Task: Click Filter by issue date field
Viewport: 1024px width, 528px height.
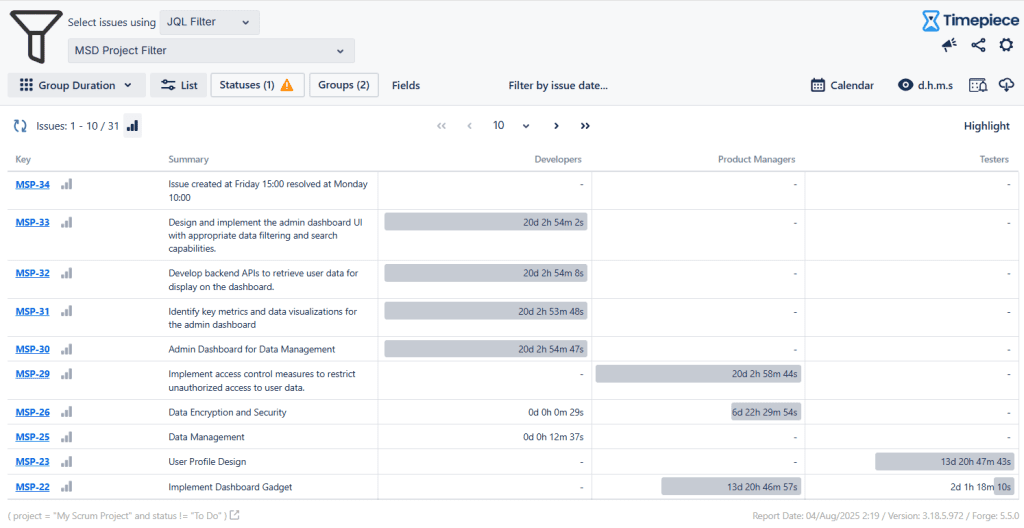Action: tap(558, 86)
